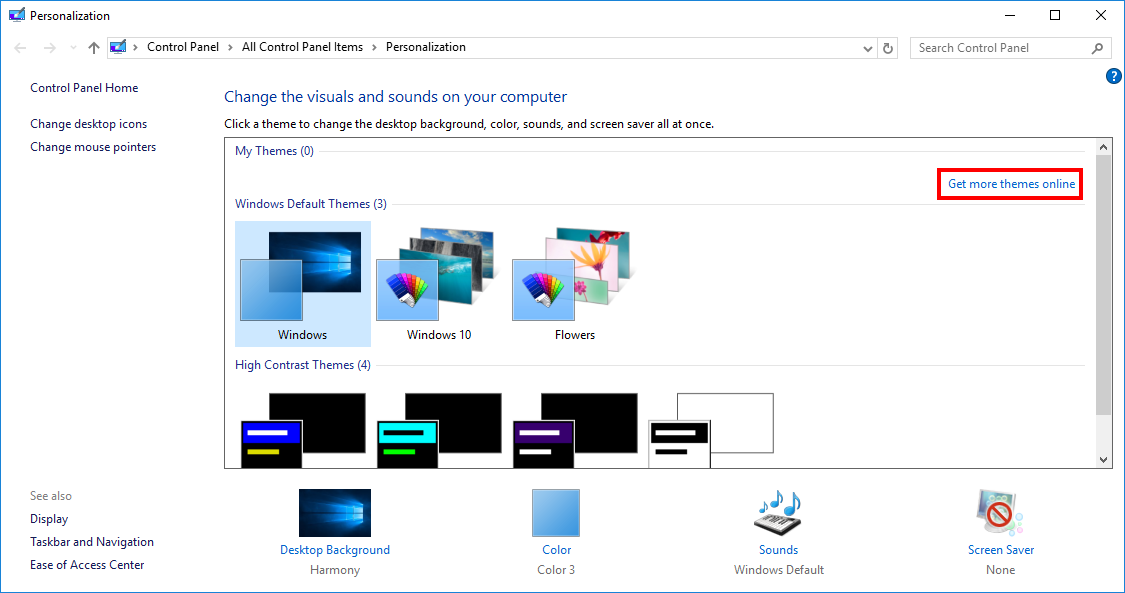The height and width of the screenshot is (593, 1125).
Task: Expand chevron before Control Panel breadcrumb
Action: [x=135, y=47]
